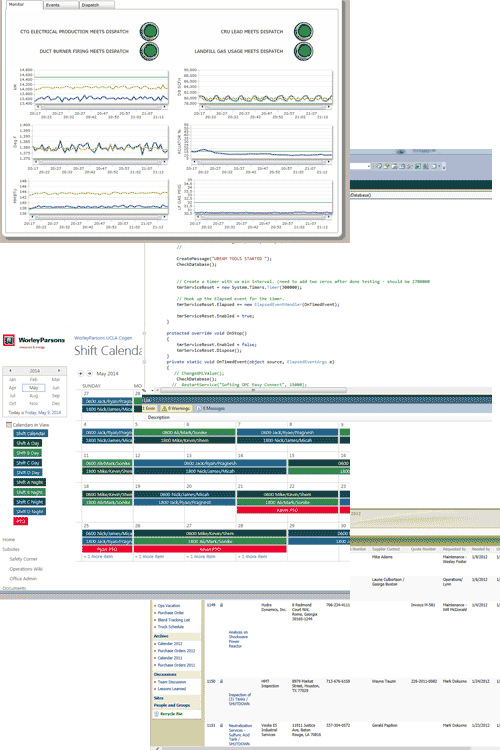Click the Shift A Day calendar color legend
The image size is (500, 750).
(x=28, y=443)
